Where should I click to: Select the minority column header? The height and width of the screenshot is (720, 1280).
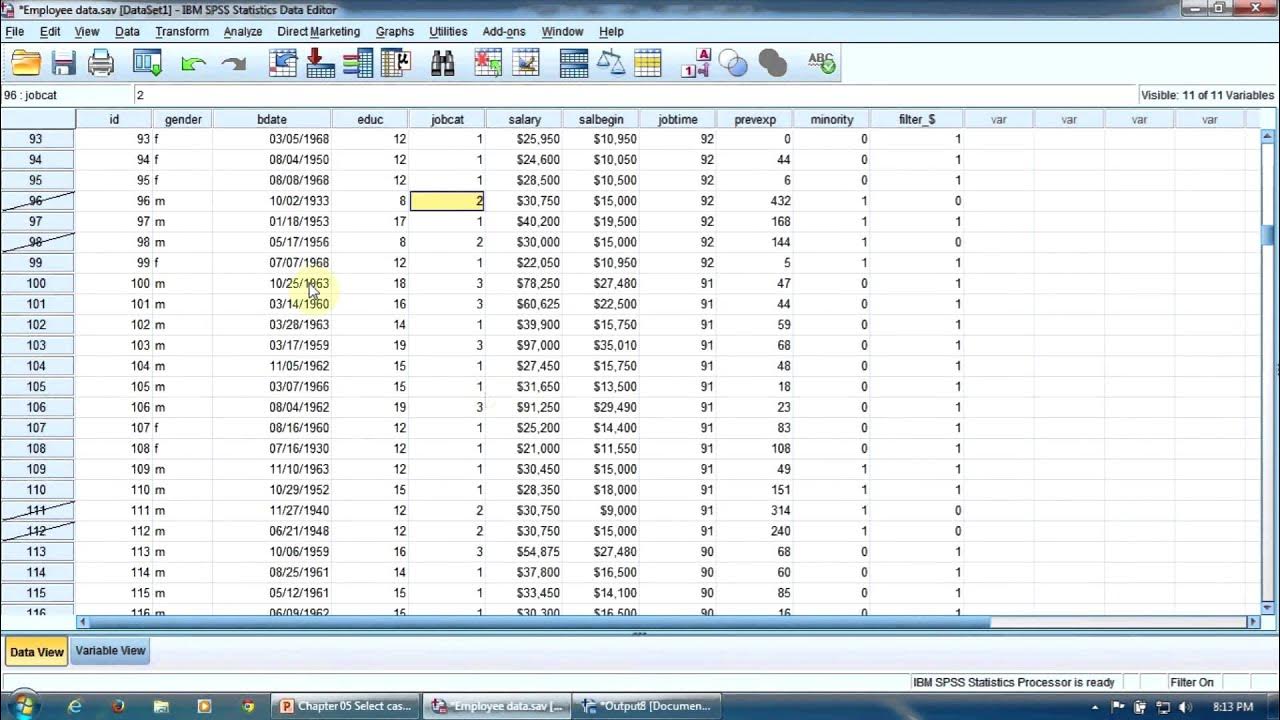coord(832,119)
